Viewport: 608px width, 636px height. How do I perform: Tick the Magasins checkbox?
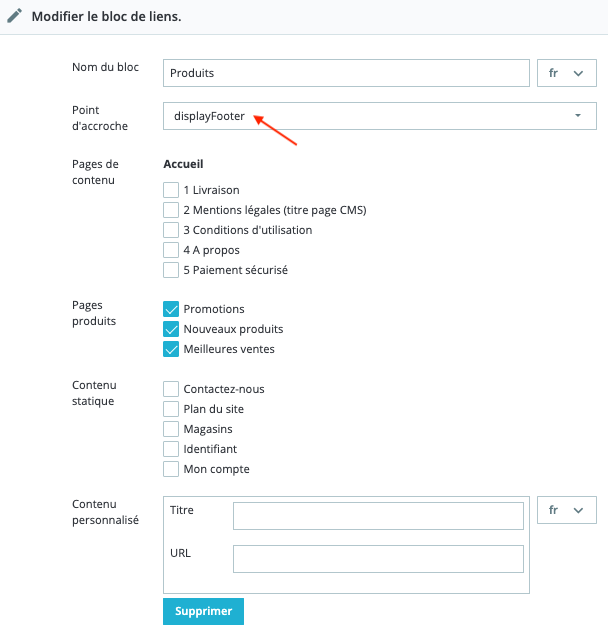pos(171,429)
